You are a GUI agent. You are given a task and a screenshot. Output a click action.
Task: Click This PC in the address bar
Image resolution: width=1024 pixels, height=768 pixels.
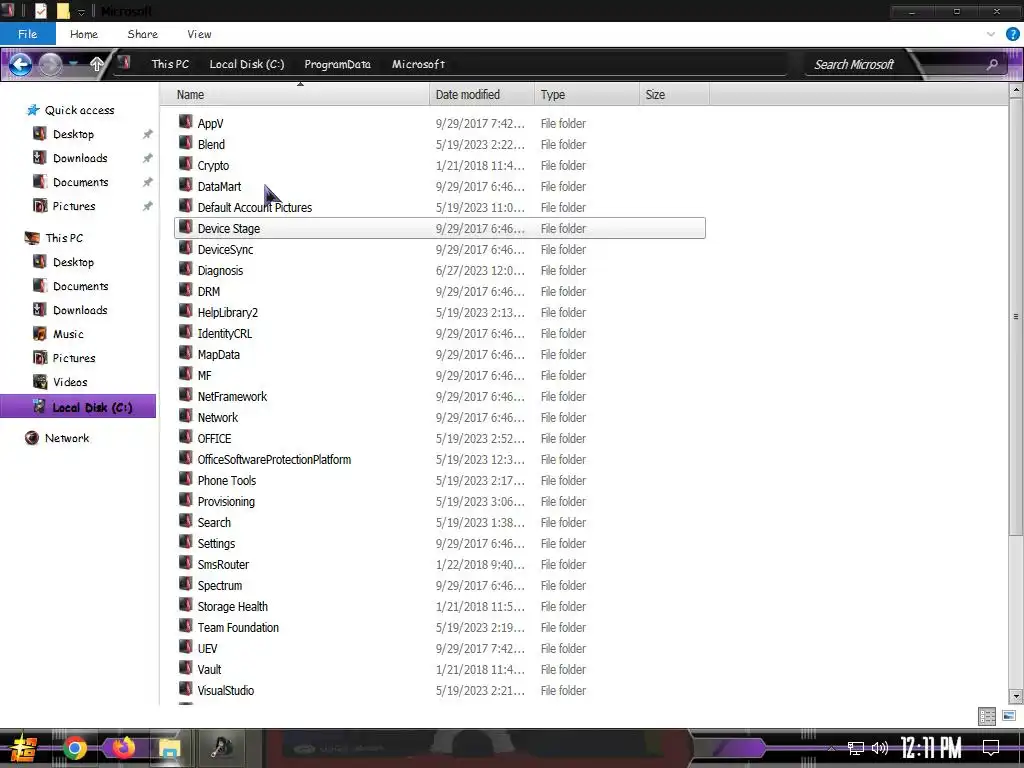(170, 64)
